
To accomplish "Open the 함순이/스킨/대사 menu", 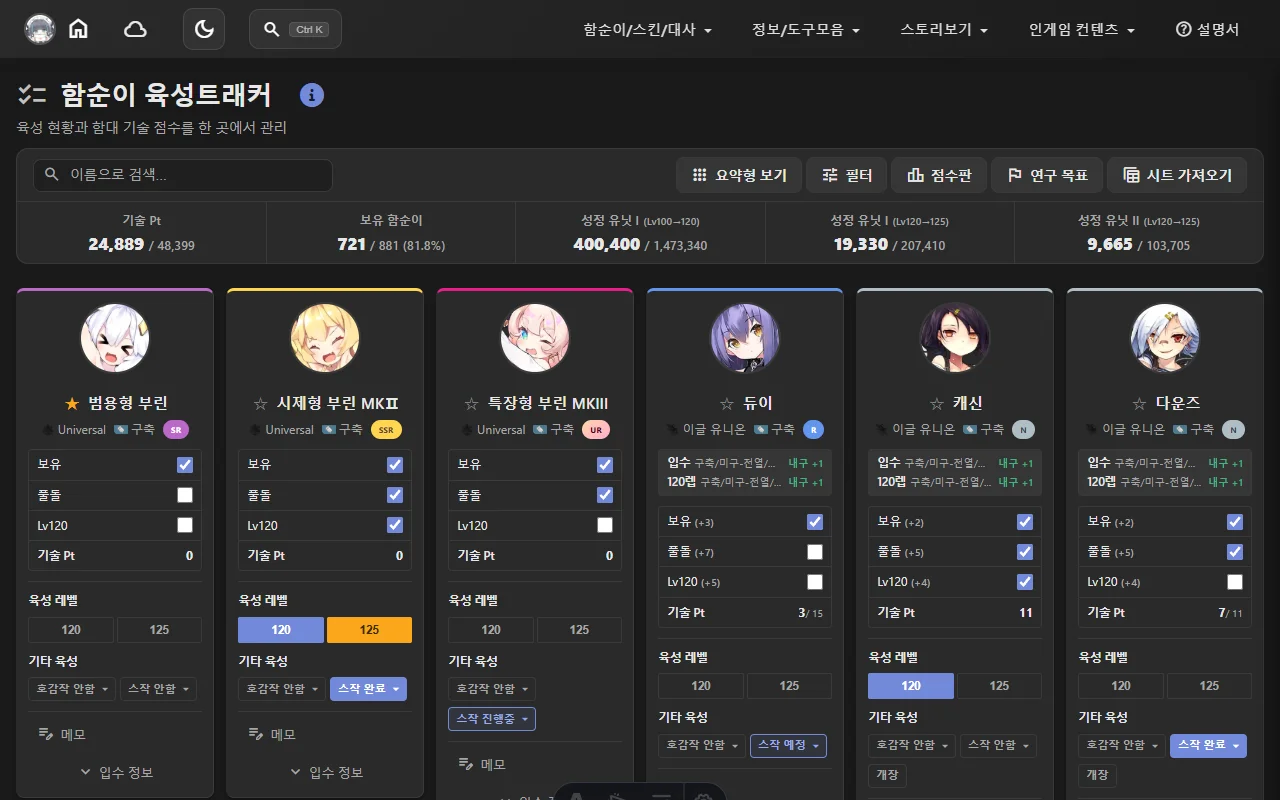I will (x=648, y=30).
